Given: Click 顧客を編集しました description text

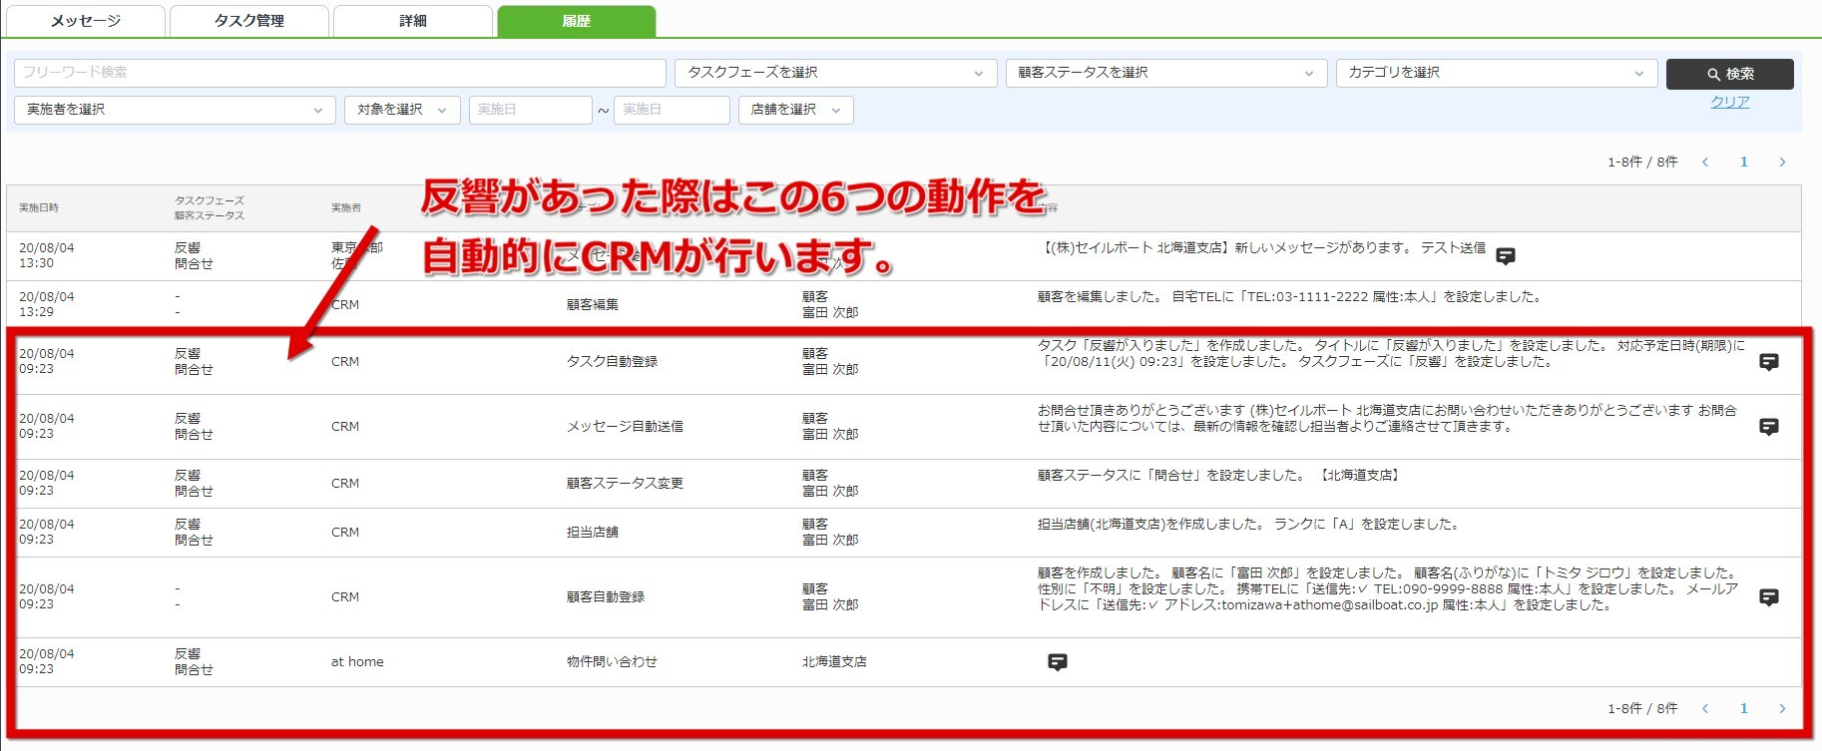Looking at the screenshot, I should coord(1289,297).
